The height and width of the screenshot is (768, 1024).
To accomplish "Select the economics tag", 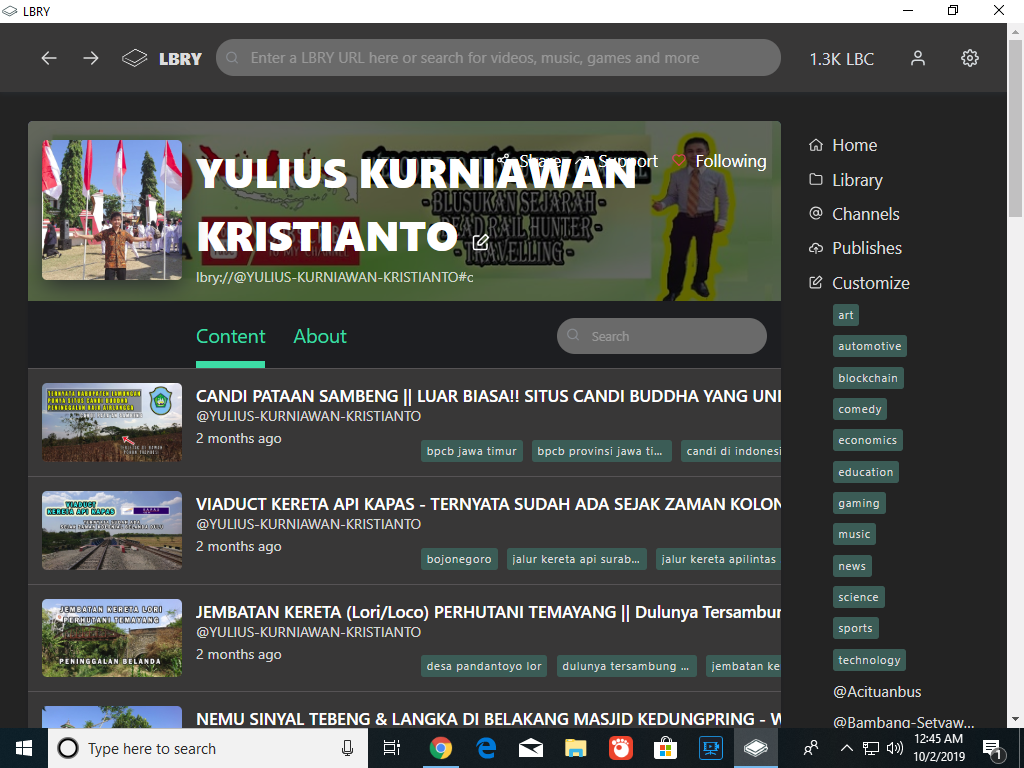I will coord(868,440).
